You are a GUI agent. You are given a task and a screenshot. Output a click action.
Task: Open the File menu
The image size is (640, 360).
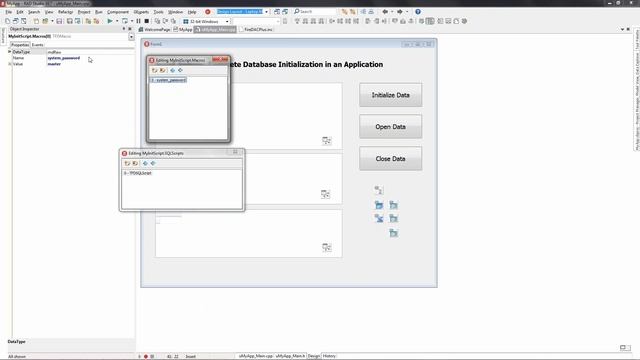point(8,12)
